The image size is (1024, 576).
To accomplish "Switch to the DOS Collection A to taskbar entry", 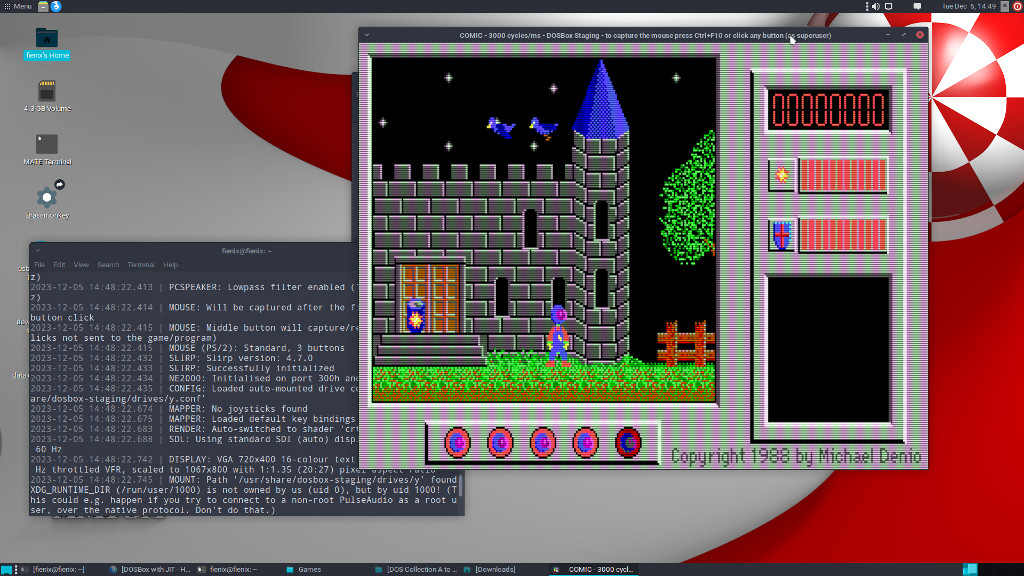I will coord(417,569).
